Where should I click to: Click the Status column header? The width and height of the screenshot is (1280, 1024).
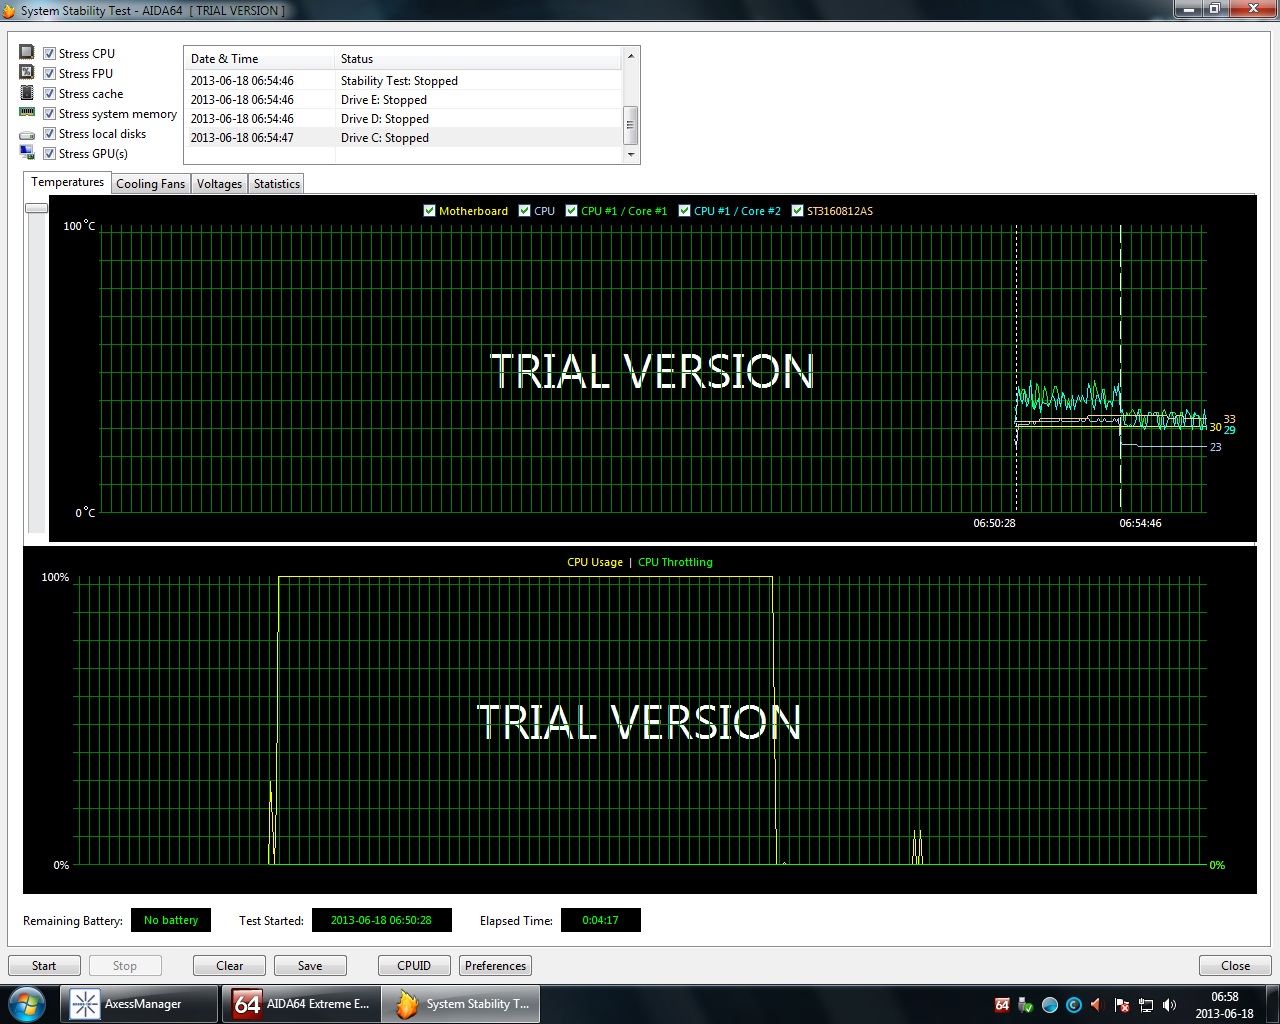(478, 59)
